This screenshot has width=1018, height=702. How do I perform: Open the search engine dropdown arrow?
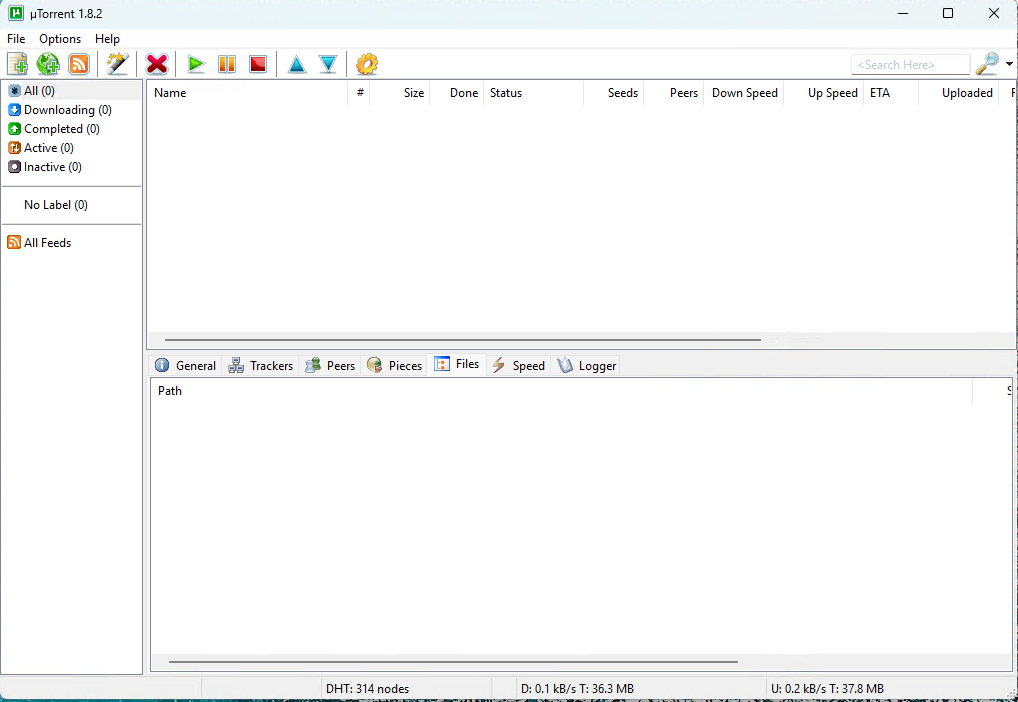1009,64
